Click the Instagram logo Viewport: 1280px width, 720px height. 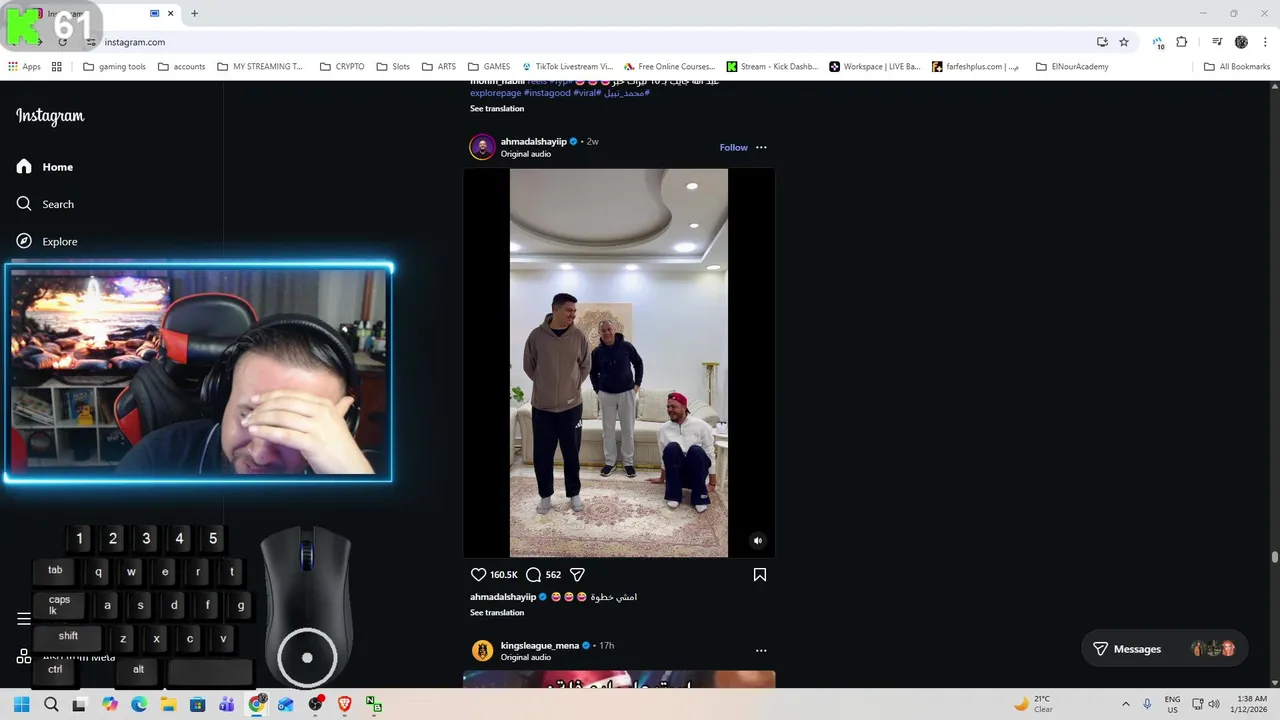[x=50, y=116]
